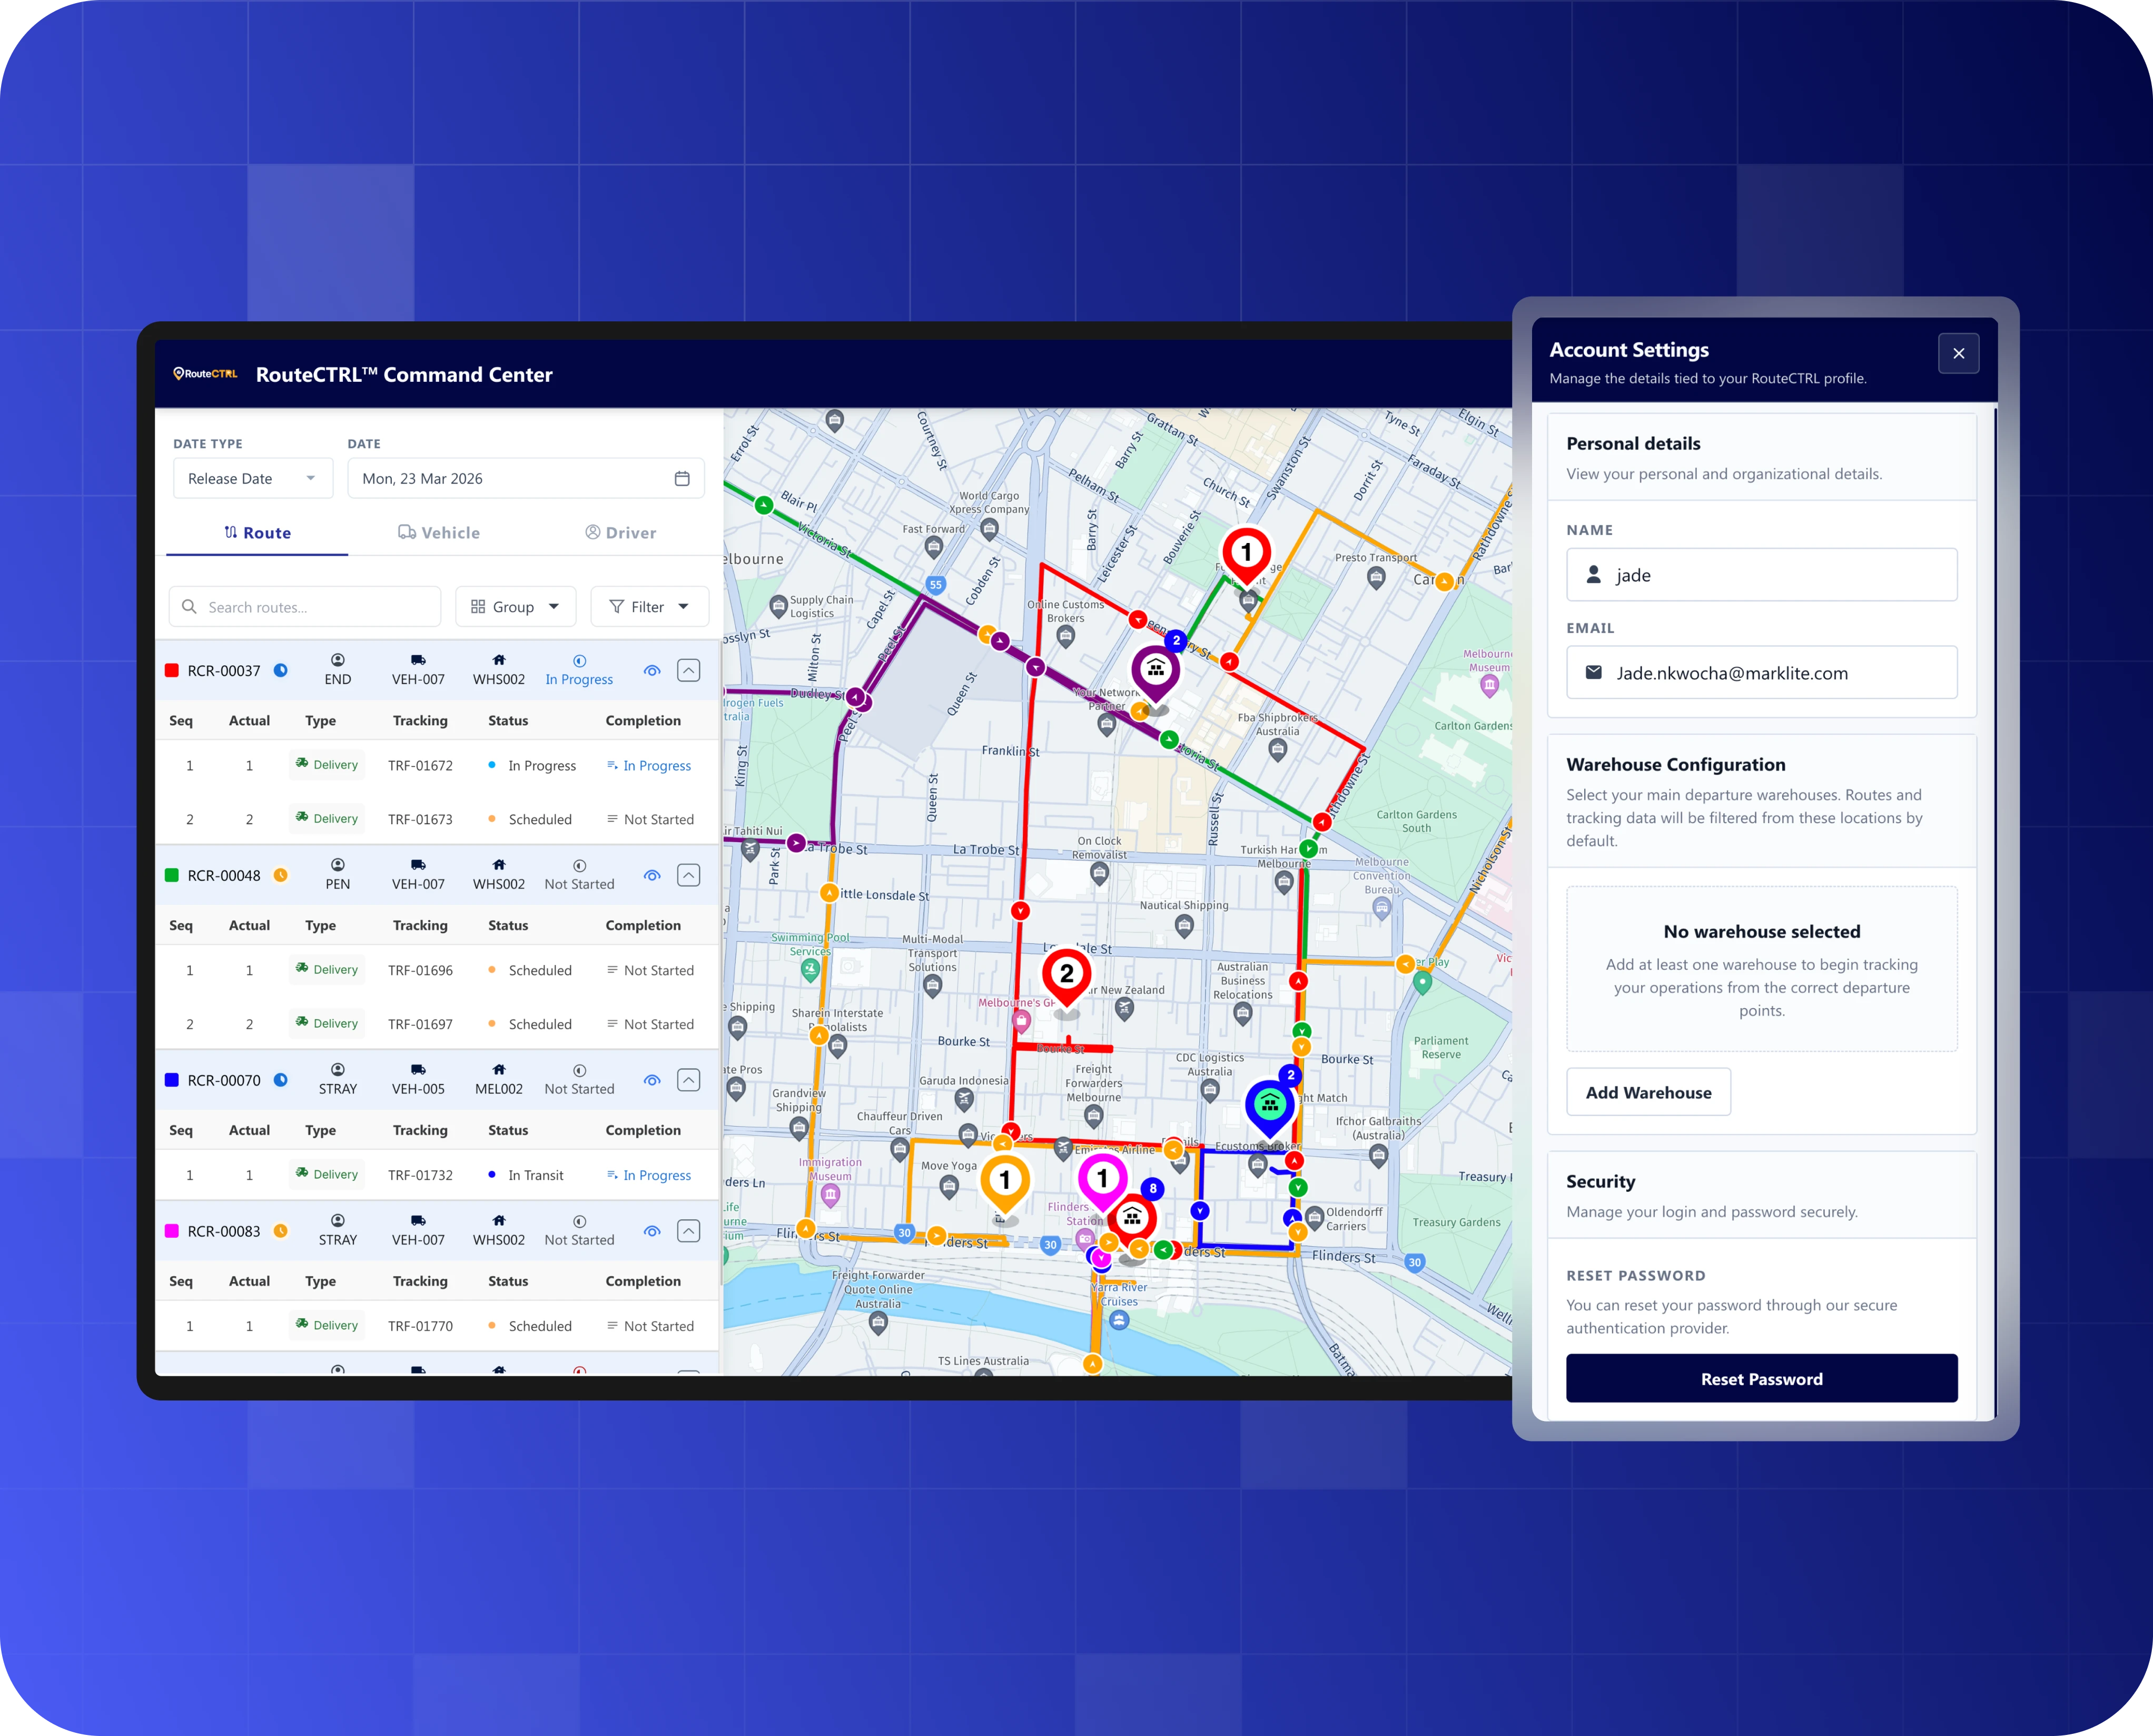Collapse the RCR-00037 route rows

tap(689, 671)
